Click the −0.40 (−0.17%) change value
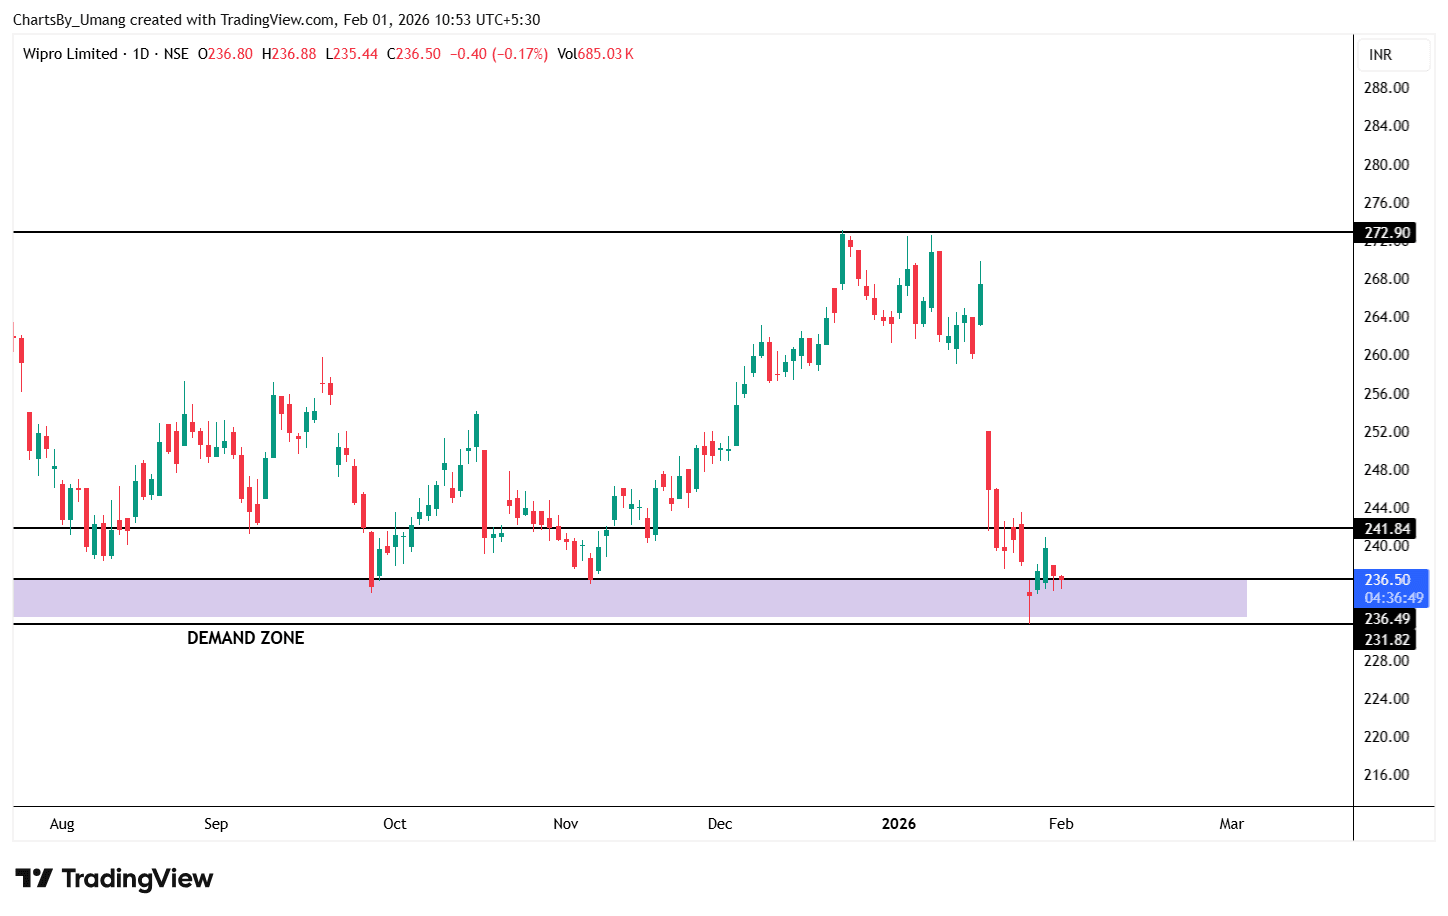The image size is (1448, 916). point(499,54)
